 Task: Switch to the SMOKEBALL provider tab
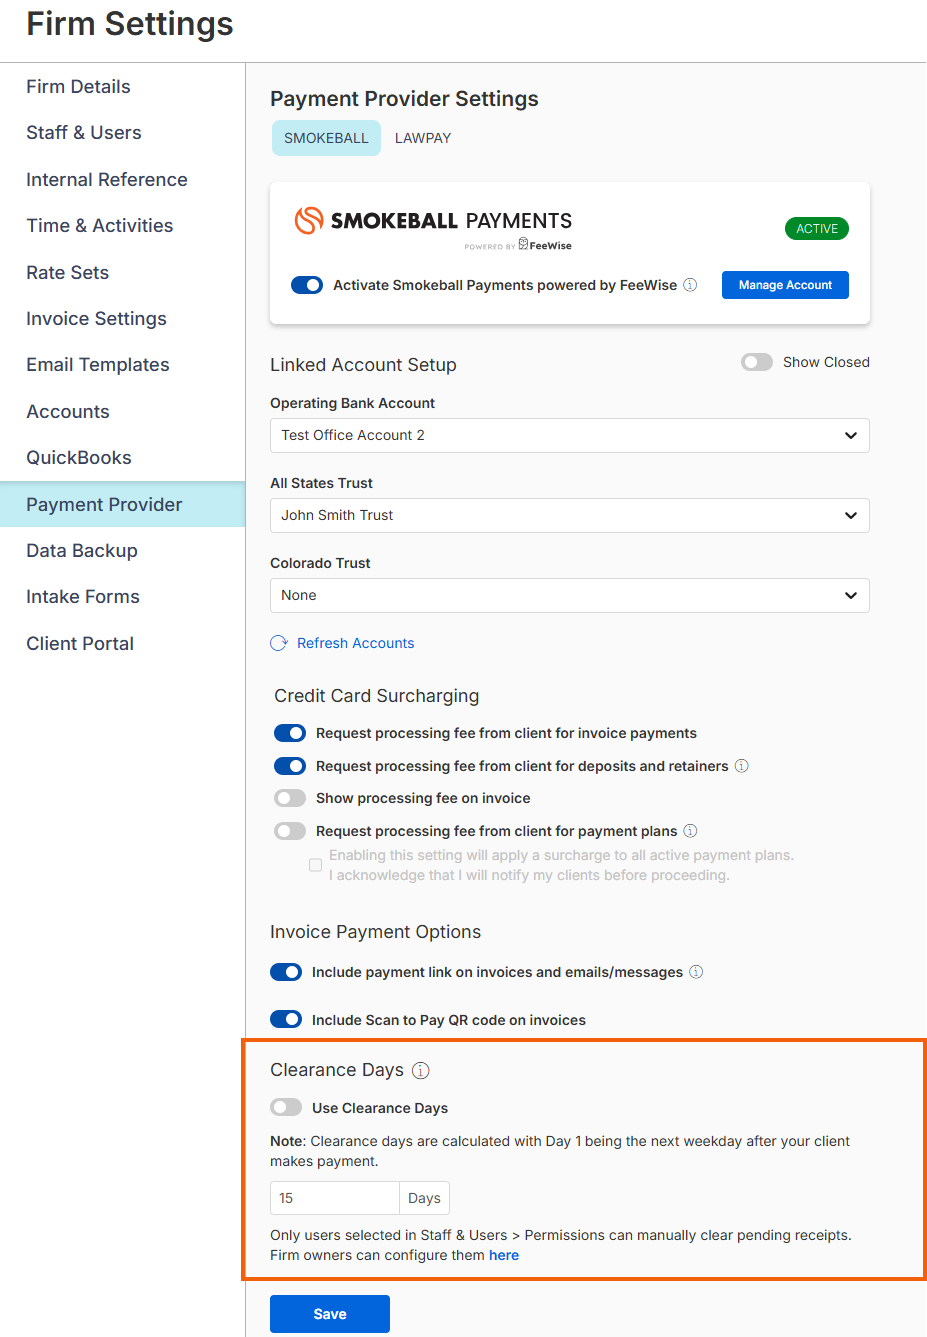click(326, 138)
